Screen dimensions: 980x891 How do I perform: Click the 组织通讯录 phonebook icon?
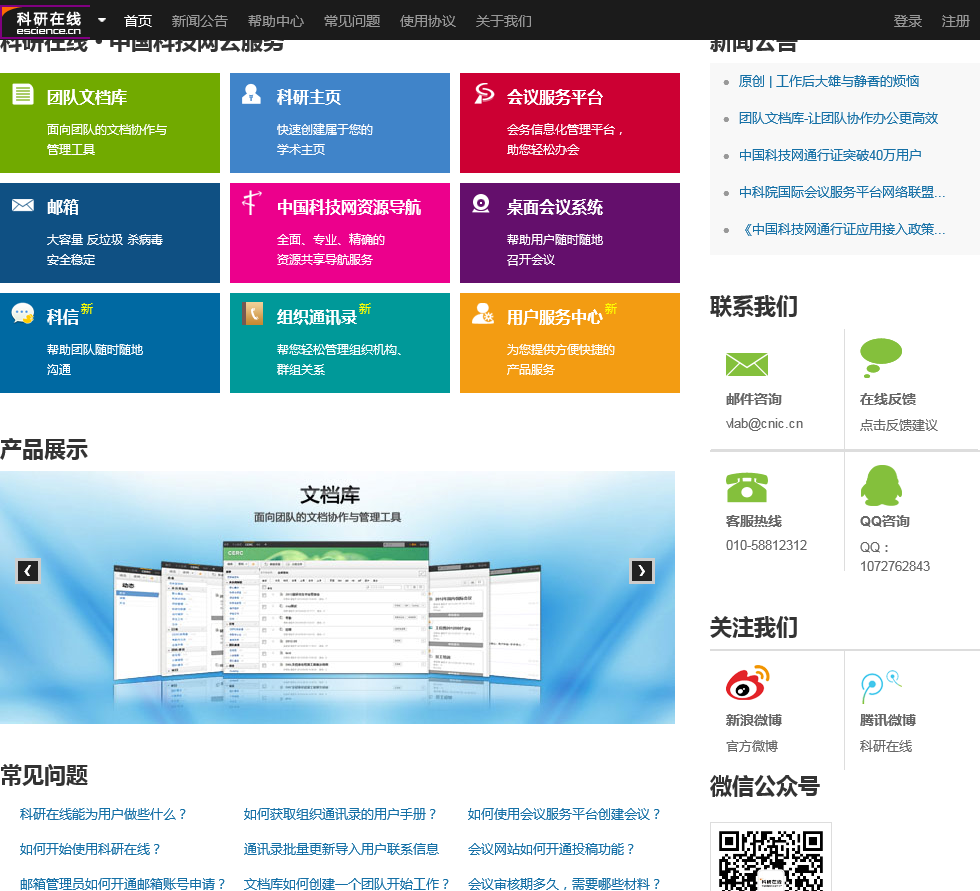(x=252, y=314)
